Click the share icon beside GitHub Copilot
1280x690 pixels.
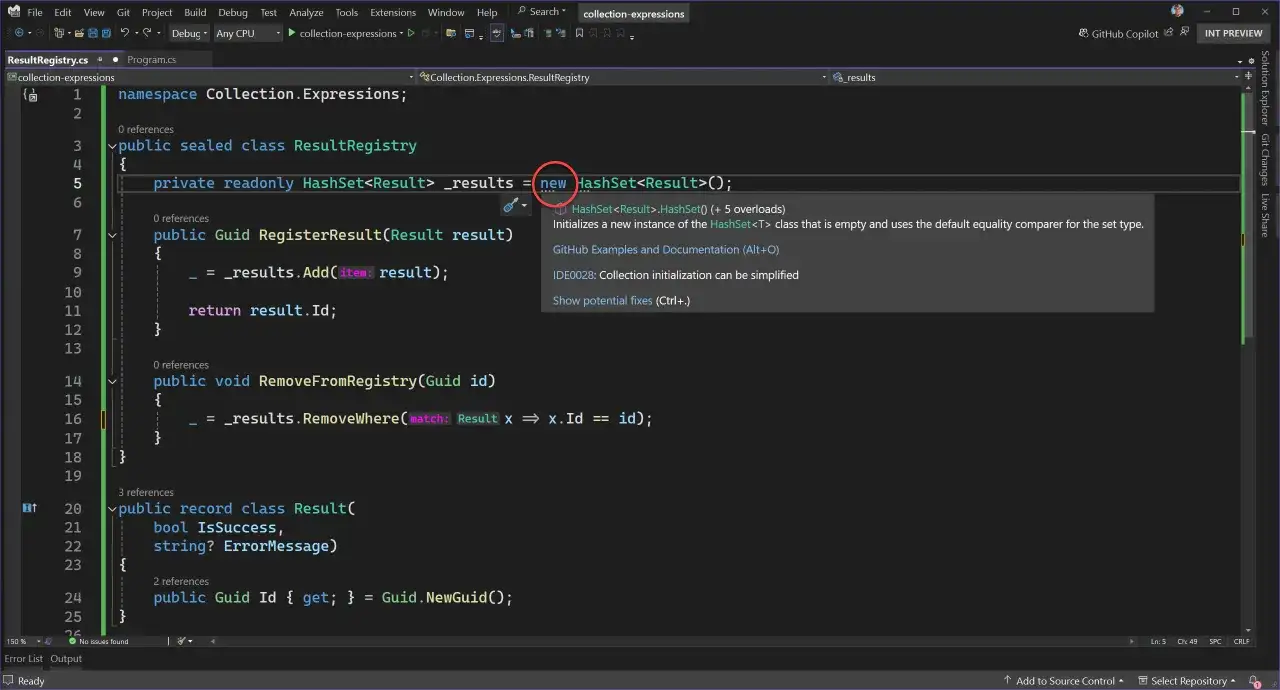[x=1168, y=32]
